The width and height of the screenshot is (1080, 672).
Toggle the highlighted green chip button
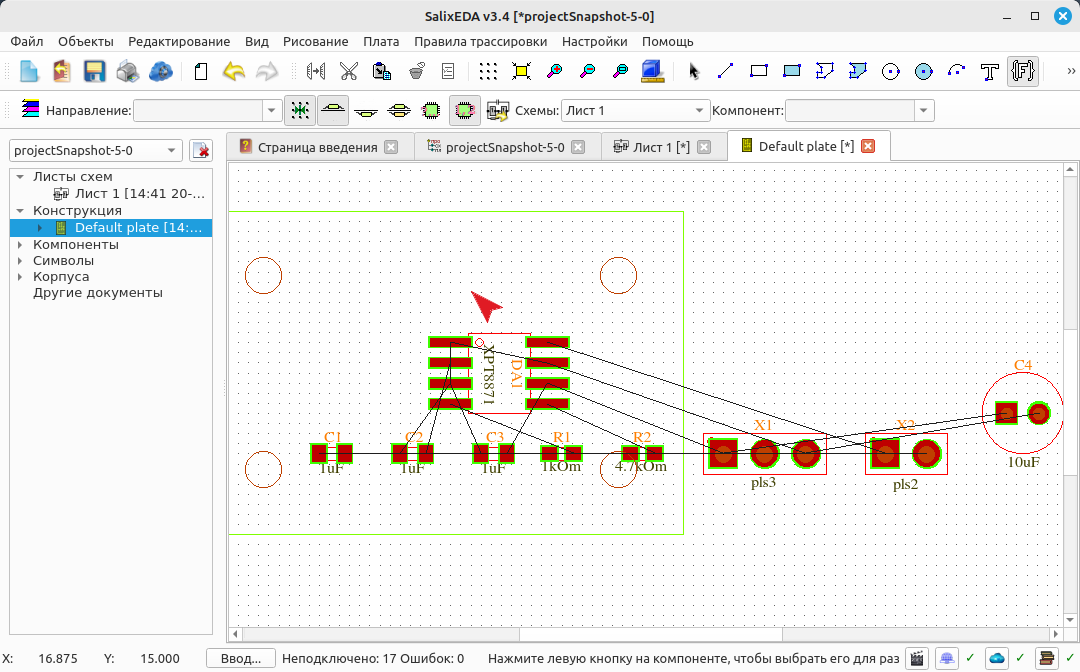click(465, 110)
